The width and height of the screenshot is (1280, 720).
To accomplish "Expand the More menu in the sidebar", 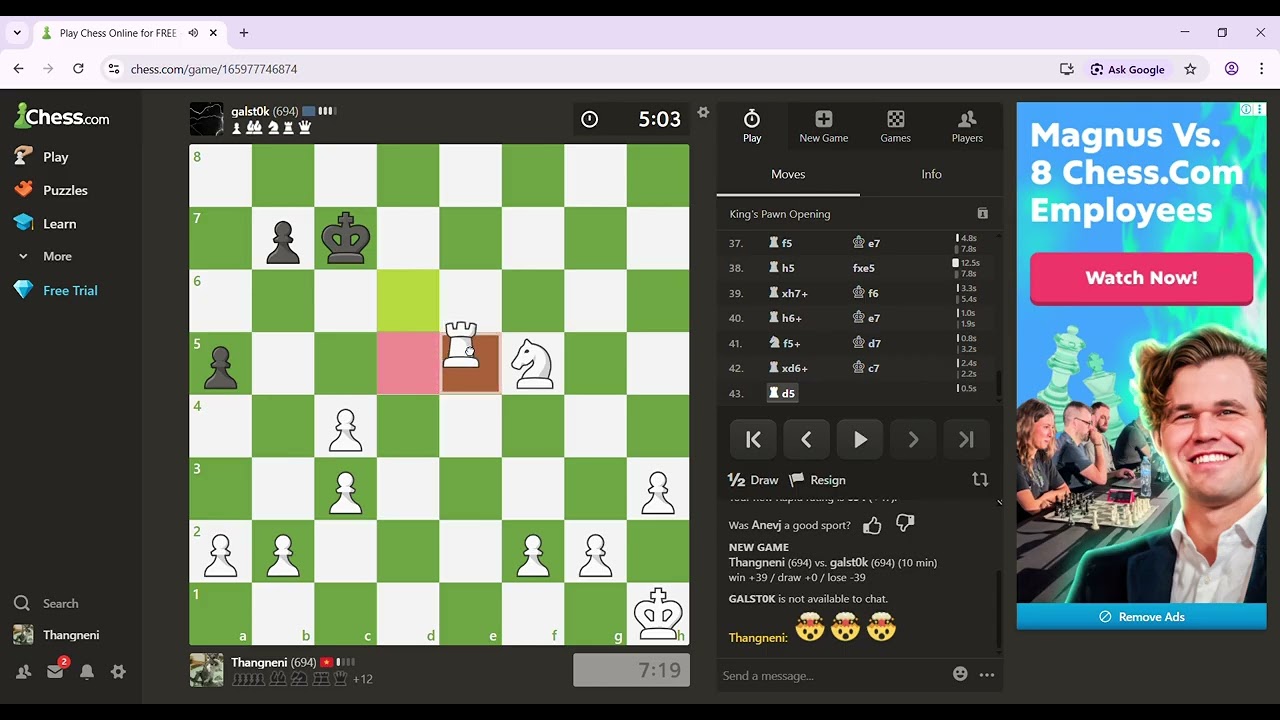I will click(44, 256).
